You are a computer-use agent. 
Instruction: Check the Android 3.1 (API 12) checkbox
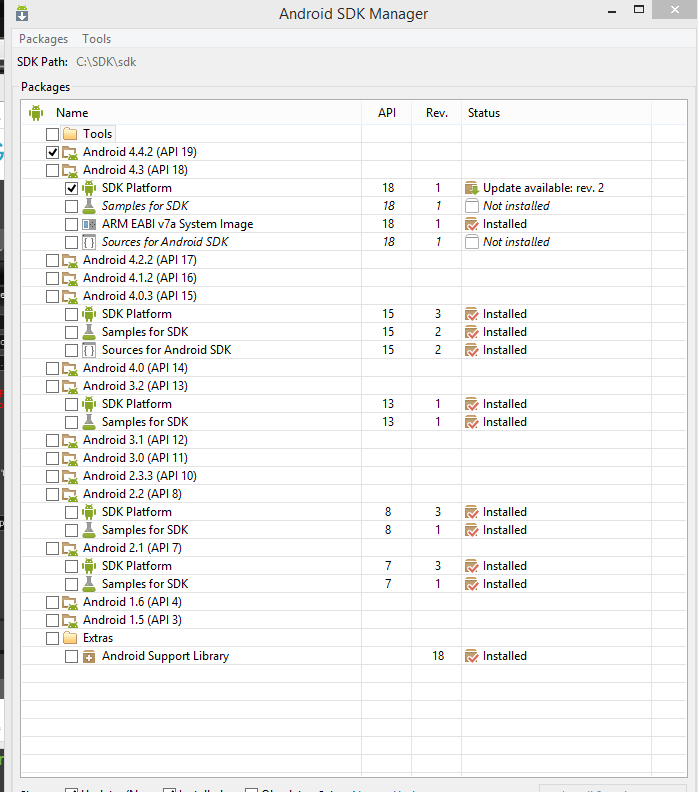pos(53,440)
